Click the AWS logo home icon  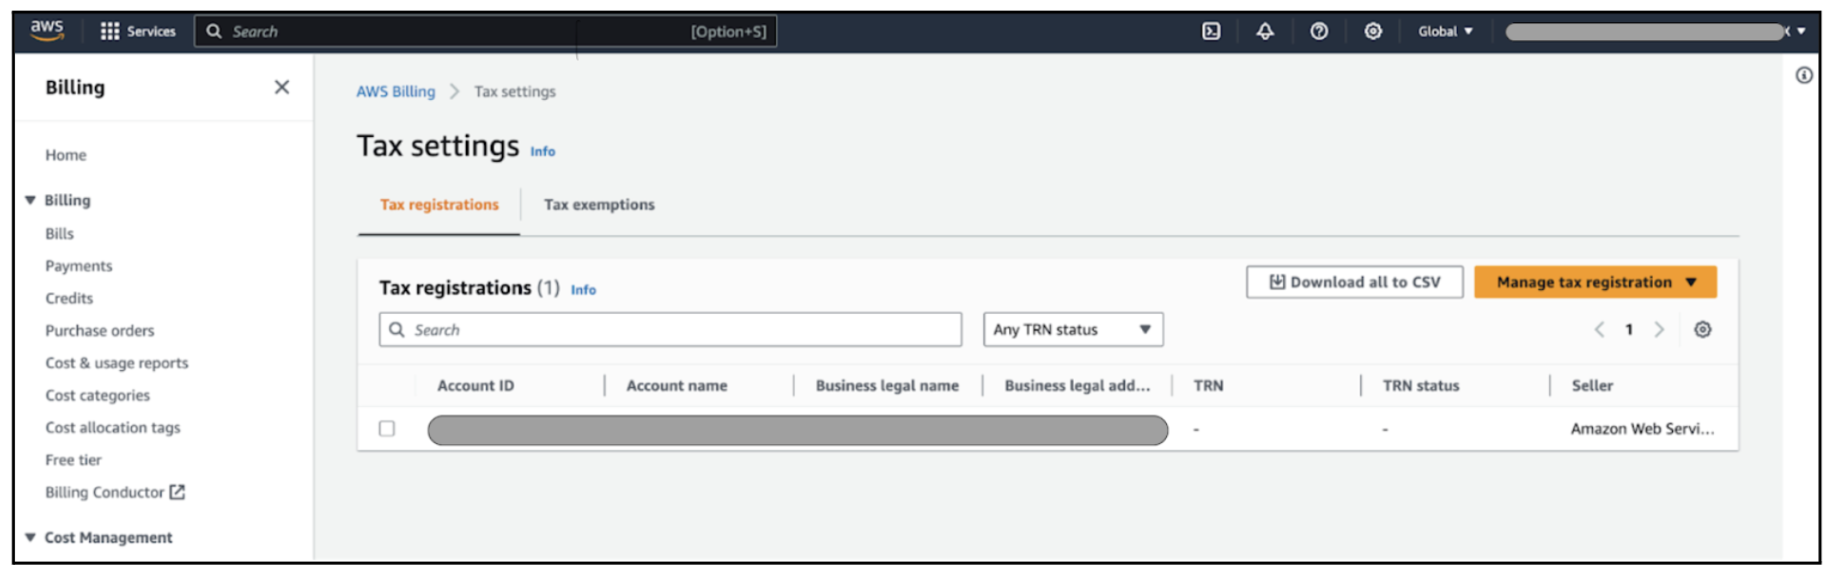[47, 30]
